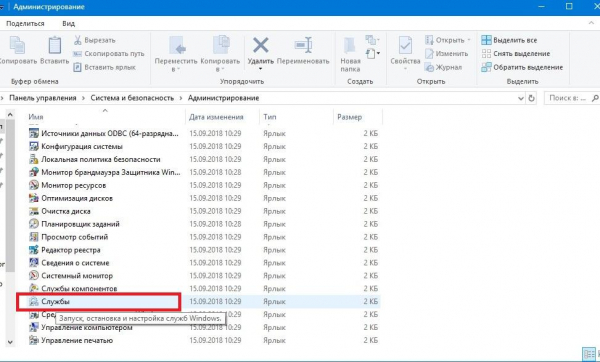Click the Редактор реестра file name
This screenshot has width=600, height=362.
tap(71, 250)
